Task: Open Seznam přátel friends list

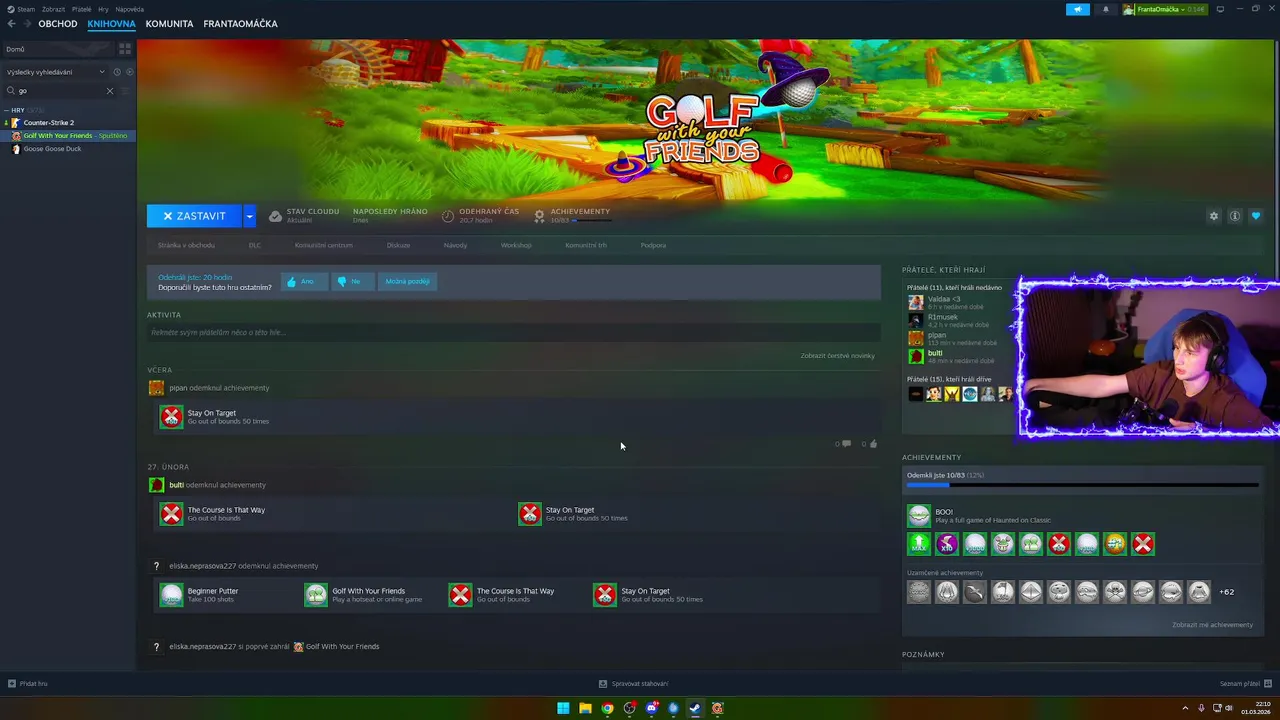Action: coord(1245,684)
